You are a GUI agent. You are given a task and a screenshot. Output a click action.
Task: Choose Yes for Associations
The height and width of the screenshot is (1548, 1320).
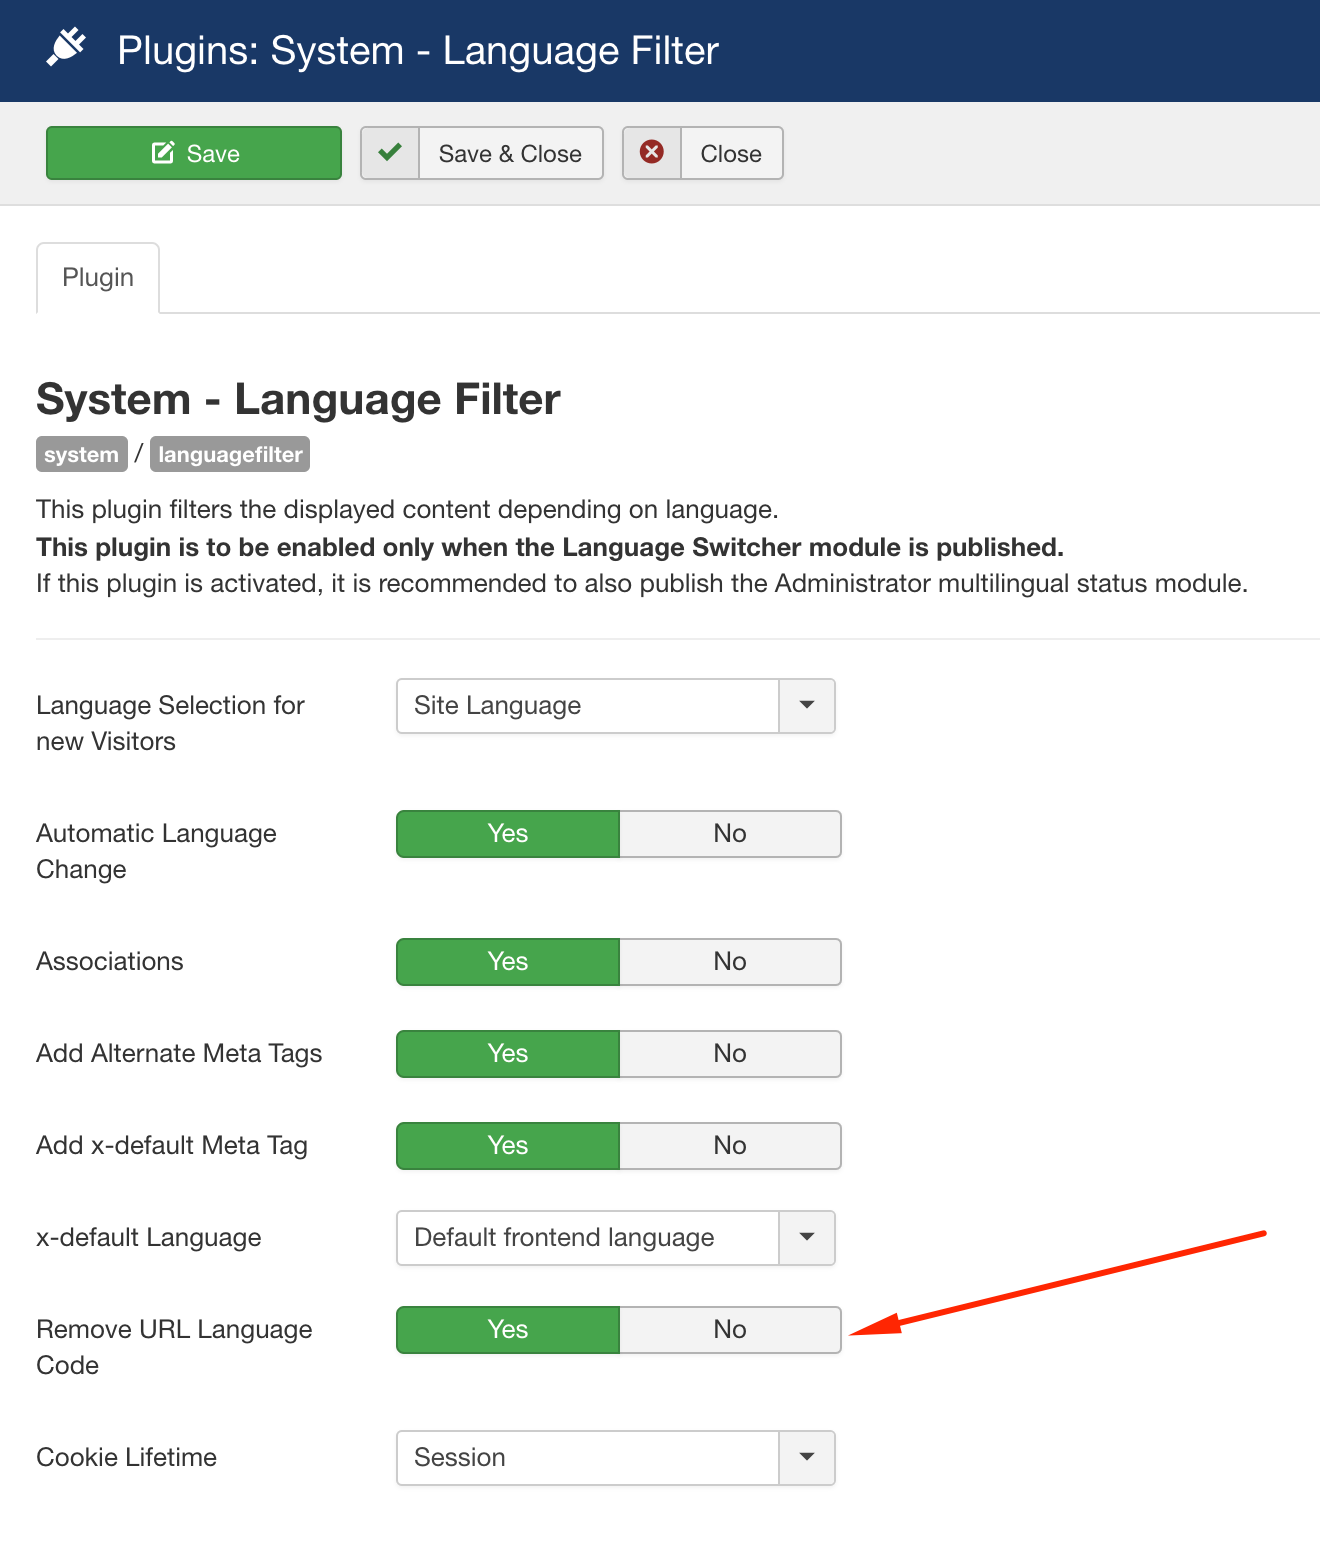tap(508, 962)
